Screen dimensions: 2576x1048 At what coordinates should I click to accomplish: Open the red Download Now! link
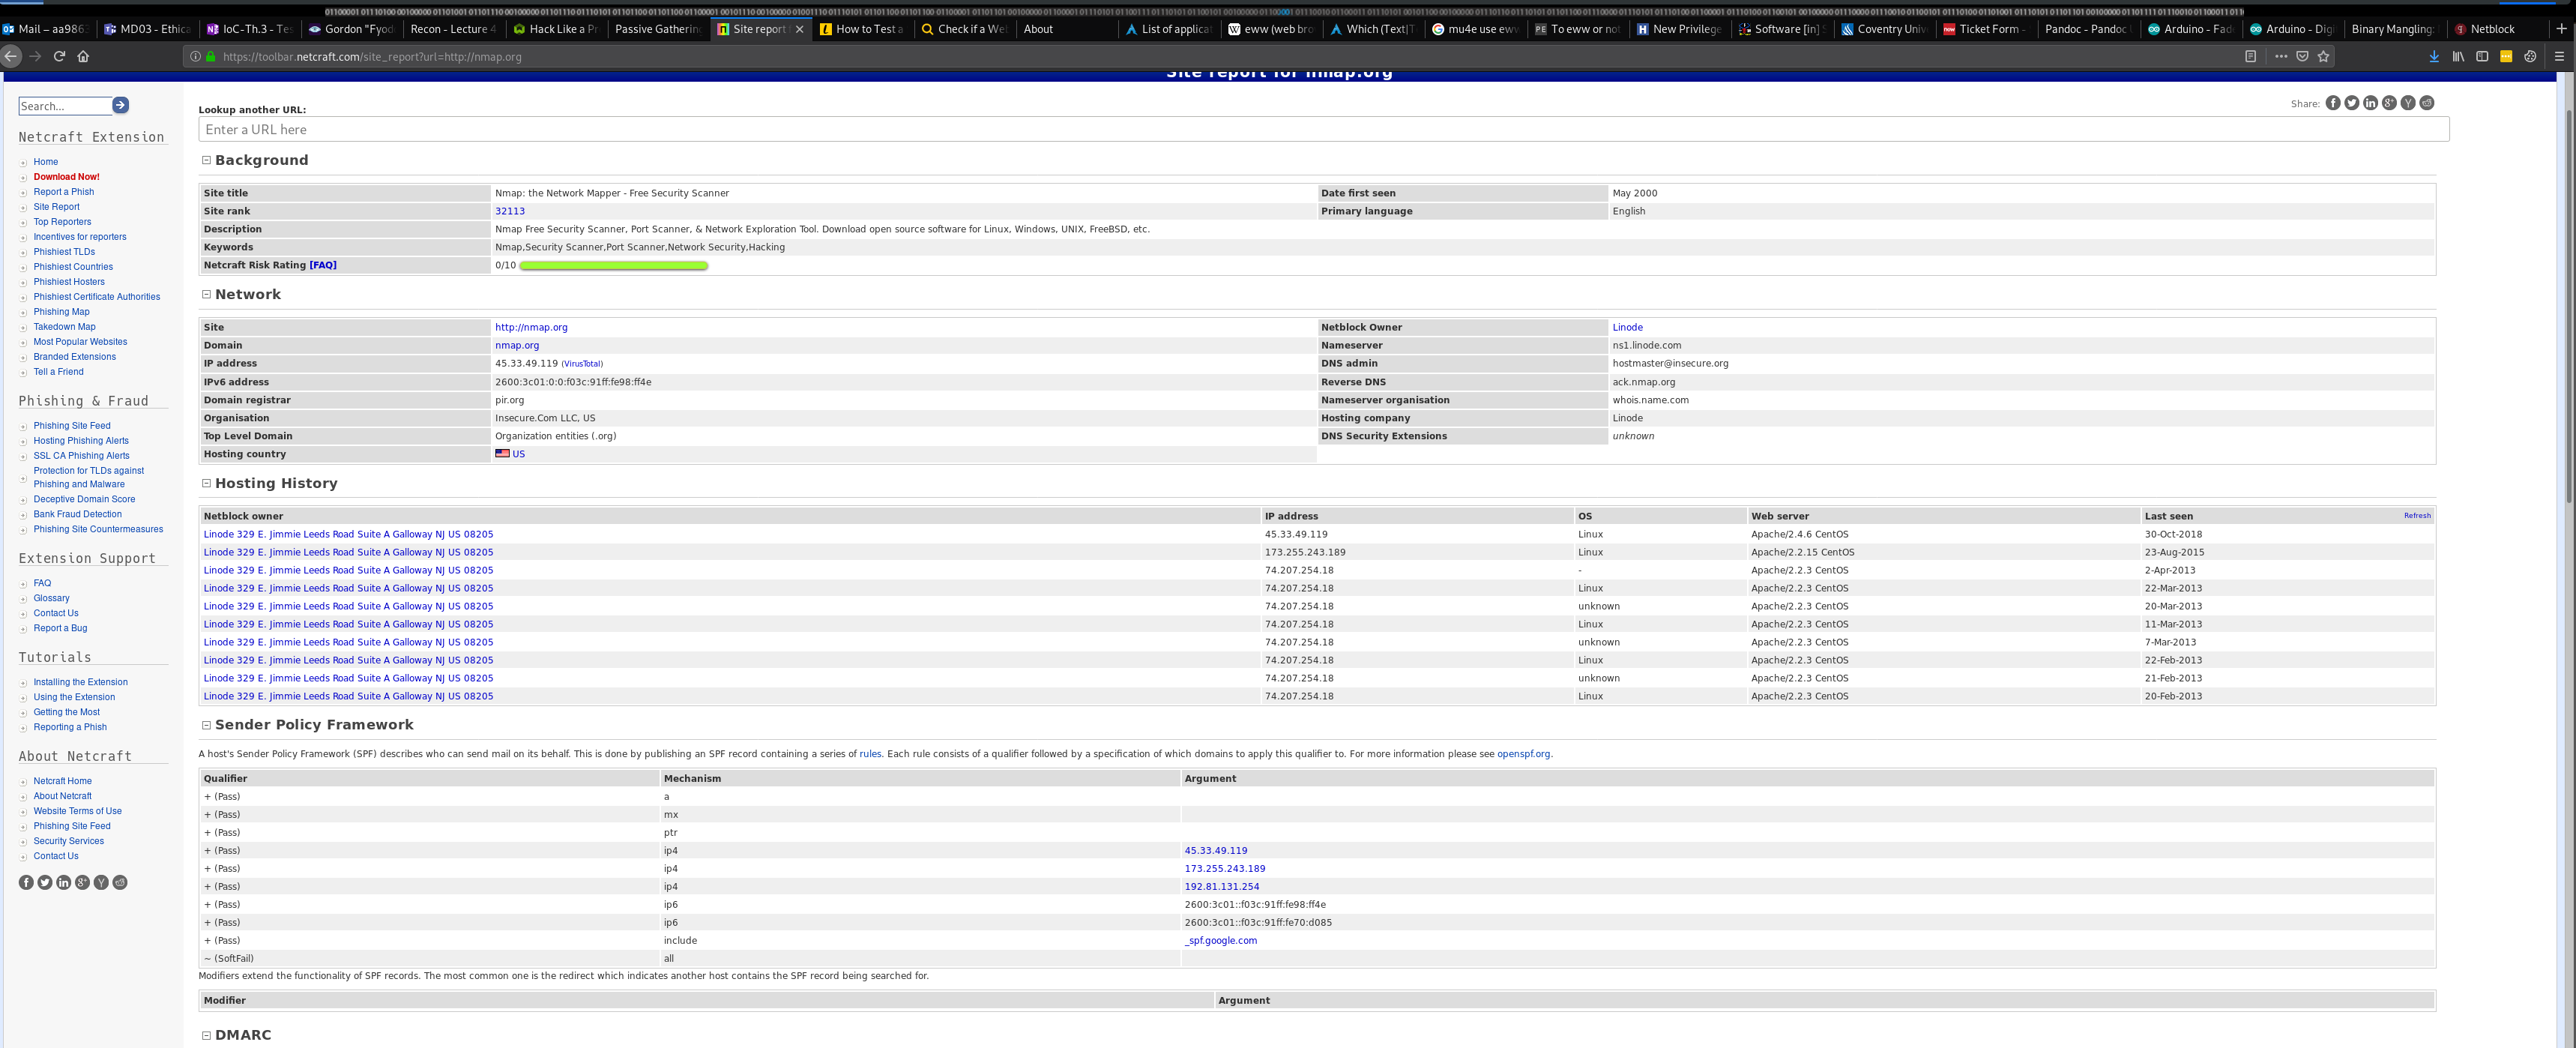66,177
